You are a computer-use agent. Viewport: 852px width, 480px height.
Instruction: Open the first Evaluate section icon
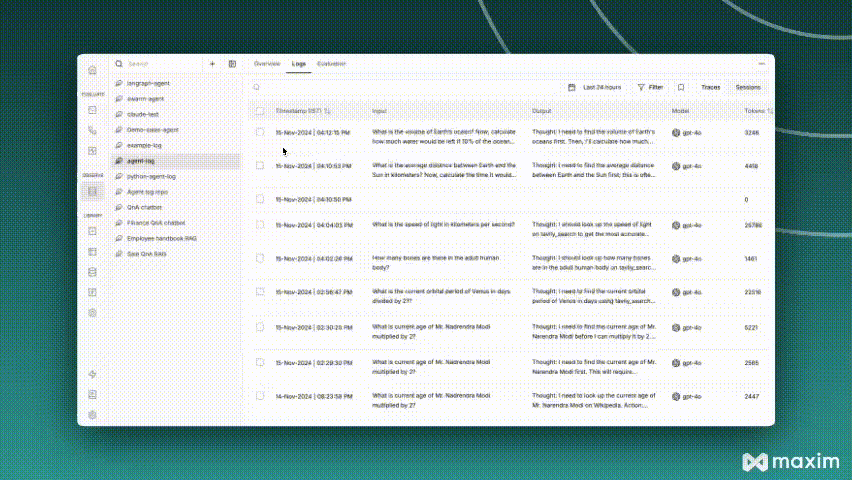pyautogui.click(x=92, y=110)
